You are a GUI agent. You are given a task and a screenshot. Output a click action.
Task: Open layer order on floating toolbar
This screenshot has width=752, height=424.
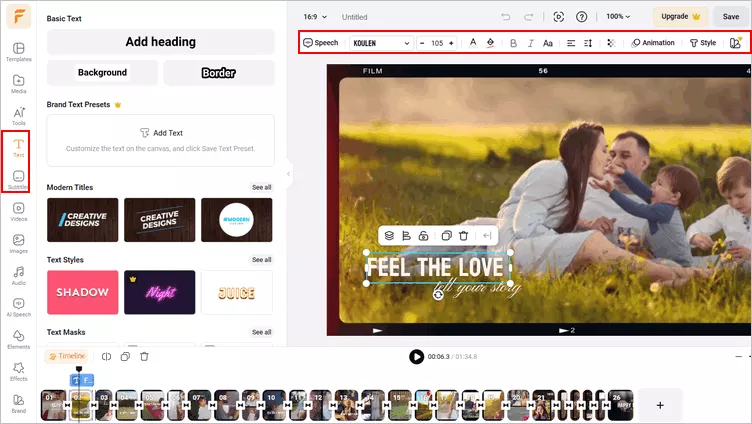point(389,236)
